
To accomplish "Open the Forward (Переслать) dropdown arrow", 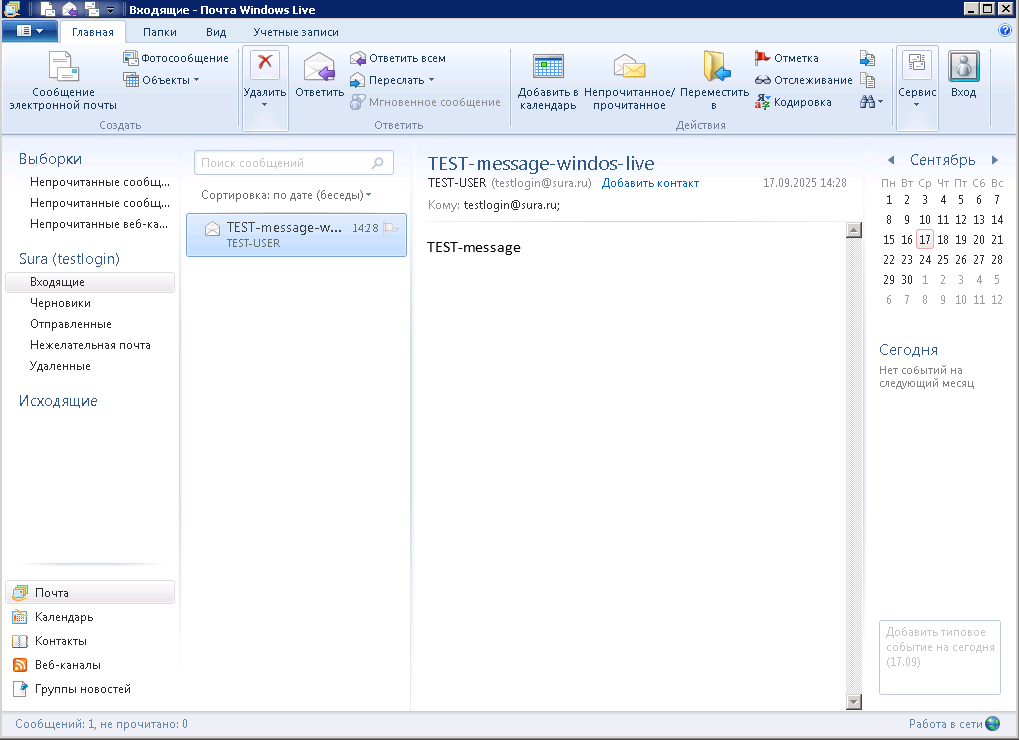I will coord(431,80).
